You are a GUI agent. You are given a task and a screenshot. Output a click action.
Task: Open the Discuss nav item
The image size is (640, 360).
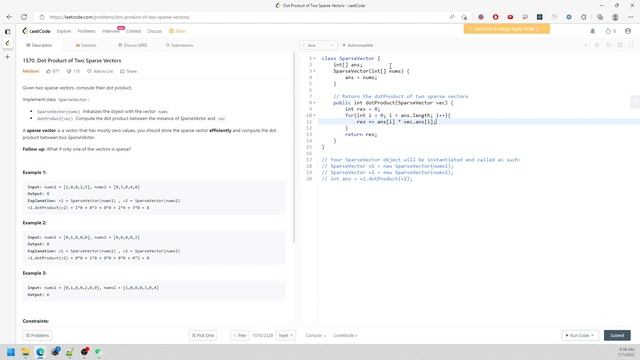154,31
